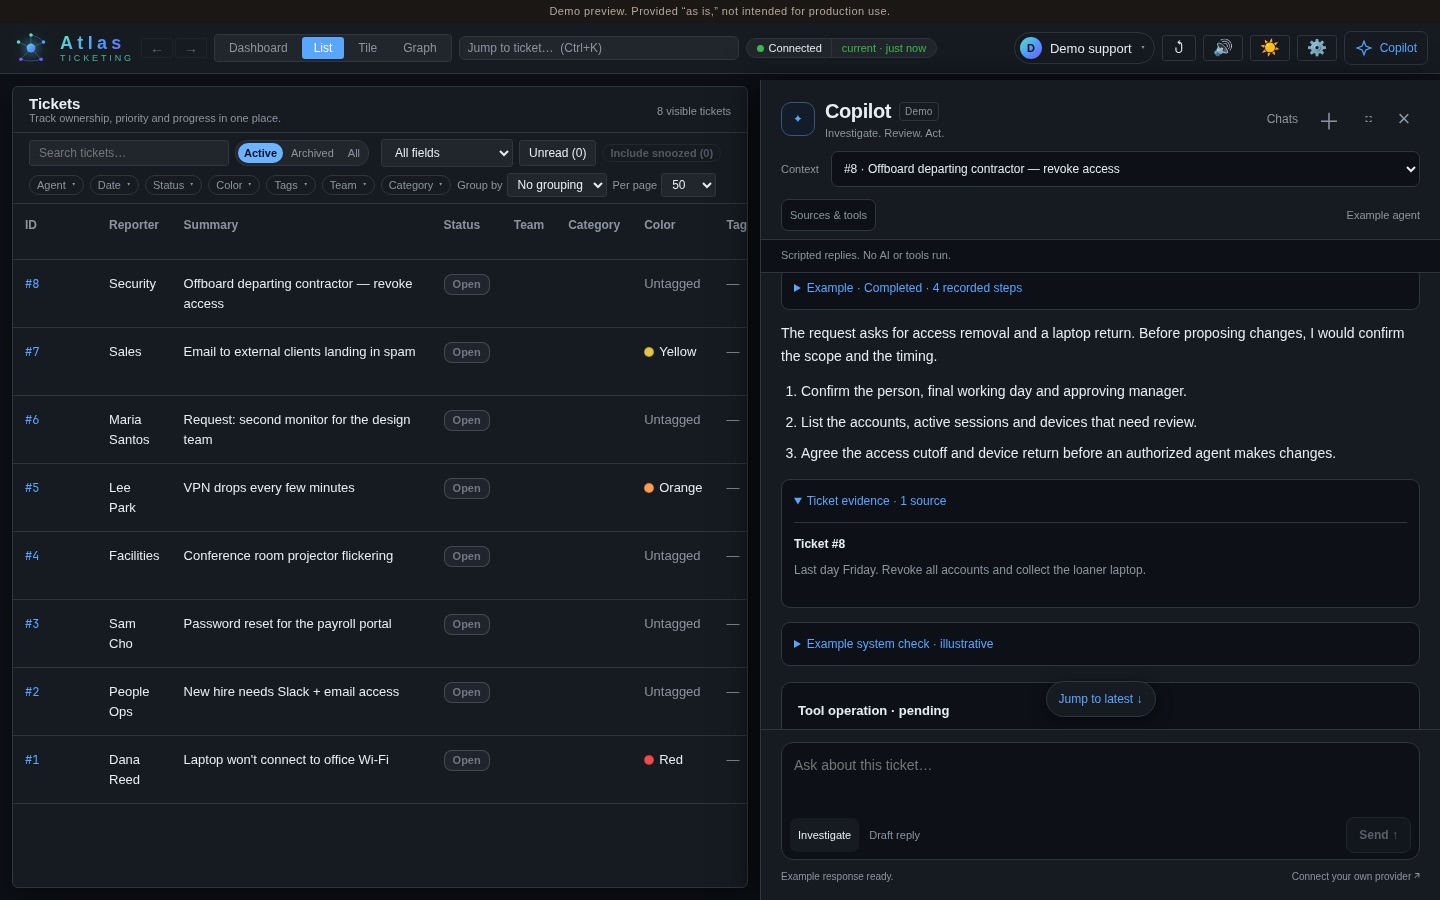1440x900 pixels.
Task: Go back with the left arrow button
Action: coord(156,49)
